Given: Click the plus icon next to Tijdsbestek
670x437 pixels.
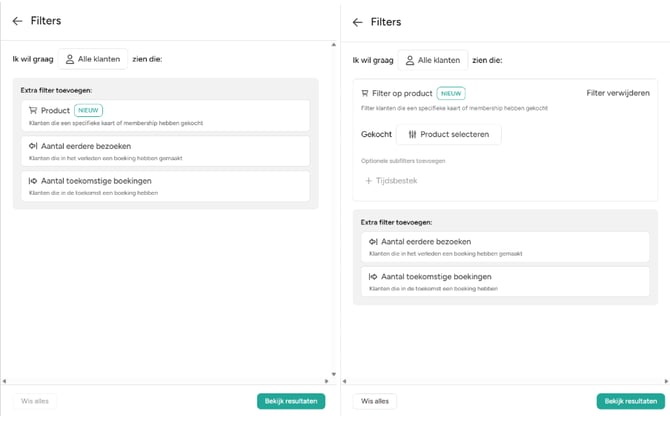Looking at the screenshot, I should click(x=368, y=181).
